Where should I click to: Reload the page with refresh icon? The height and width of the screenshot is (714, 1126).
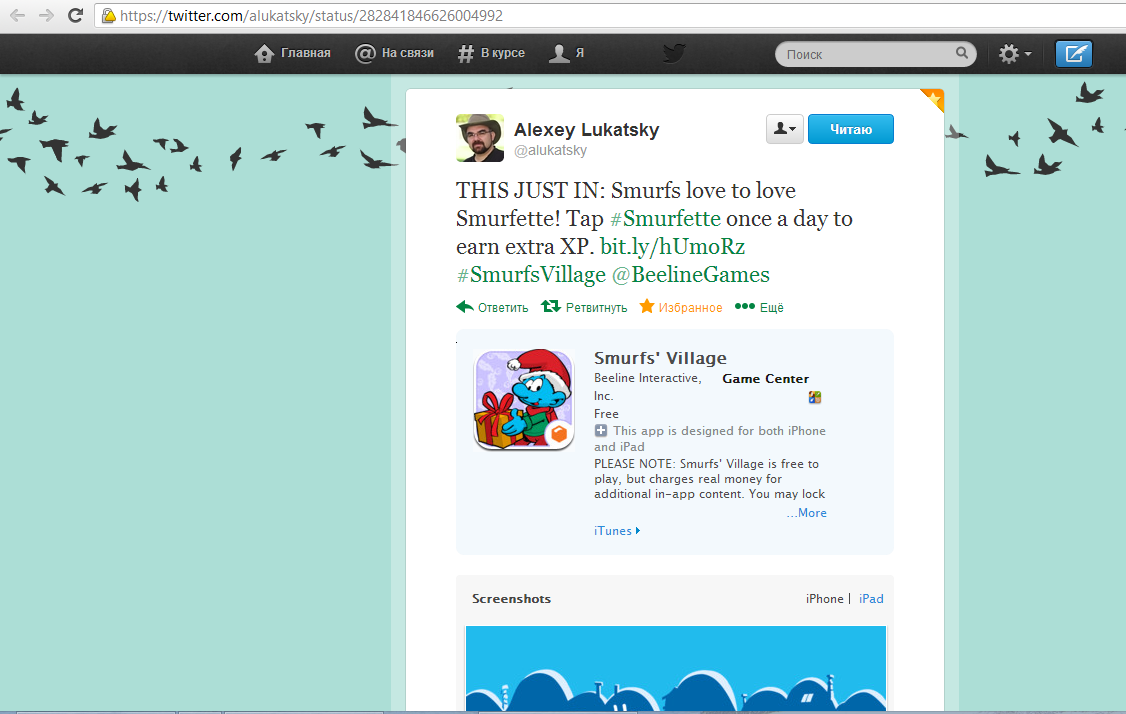pos(75,15)
